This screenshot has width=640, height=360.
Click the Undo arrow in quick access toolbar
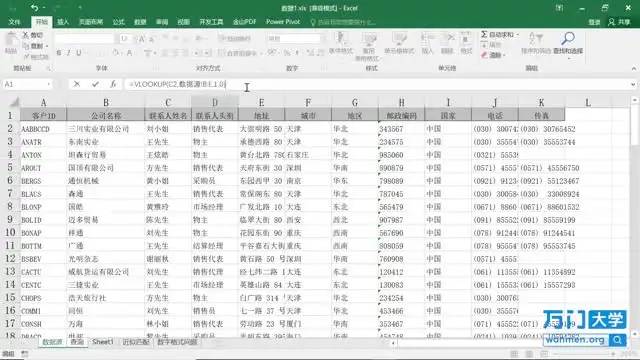coord(34,8)
